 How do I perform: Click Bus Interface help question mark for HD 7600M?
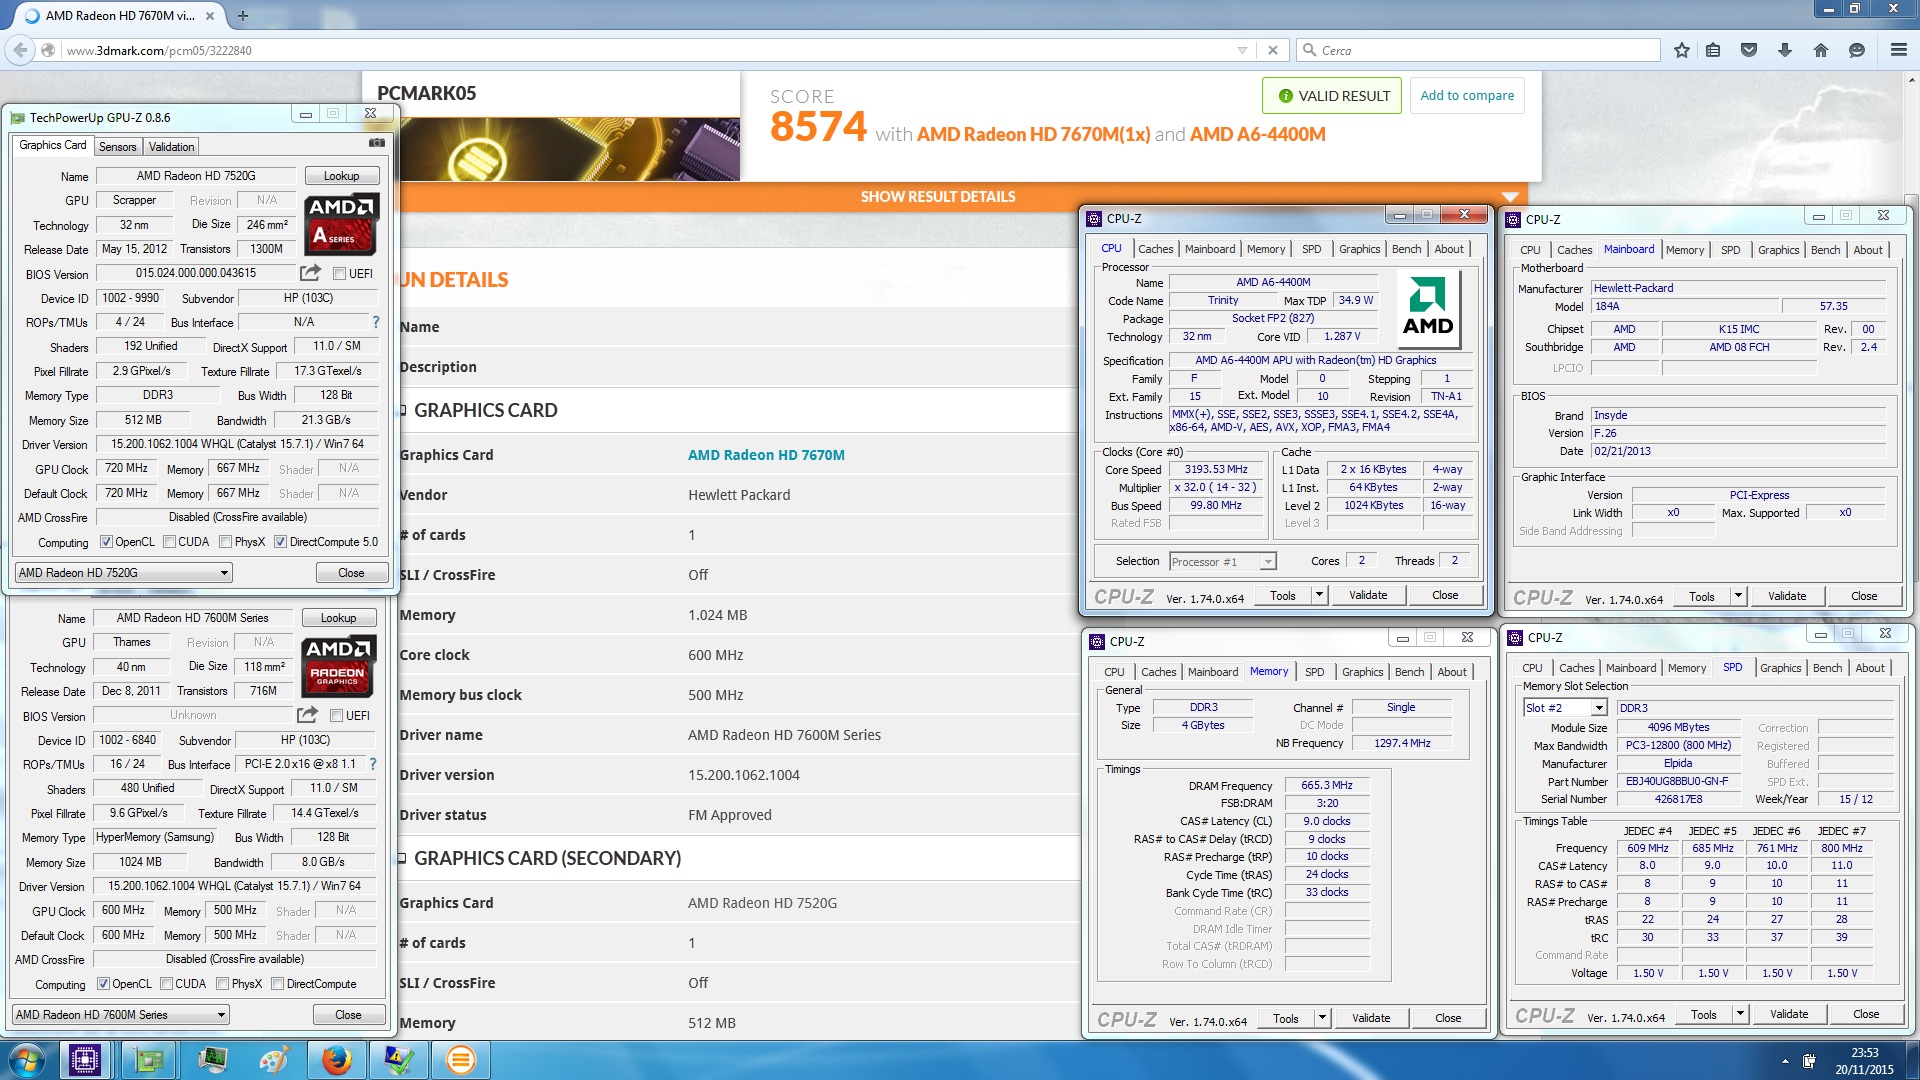tap(373, 764)
